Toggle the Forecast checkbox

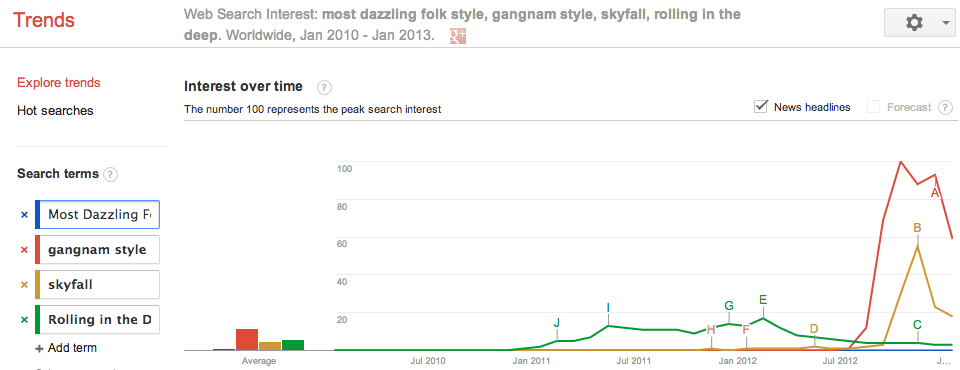(874, 107)
